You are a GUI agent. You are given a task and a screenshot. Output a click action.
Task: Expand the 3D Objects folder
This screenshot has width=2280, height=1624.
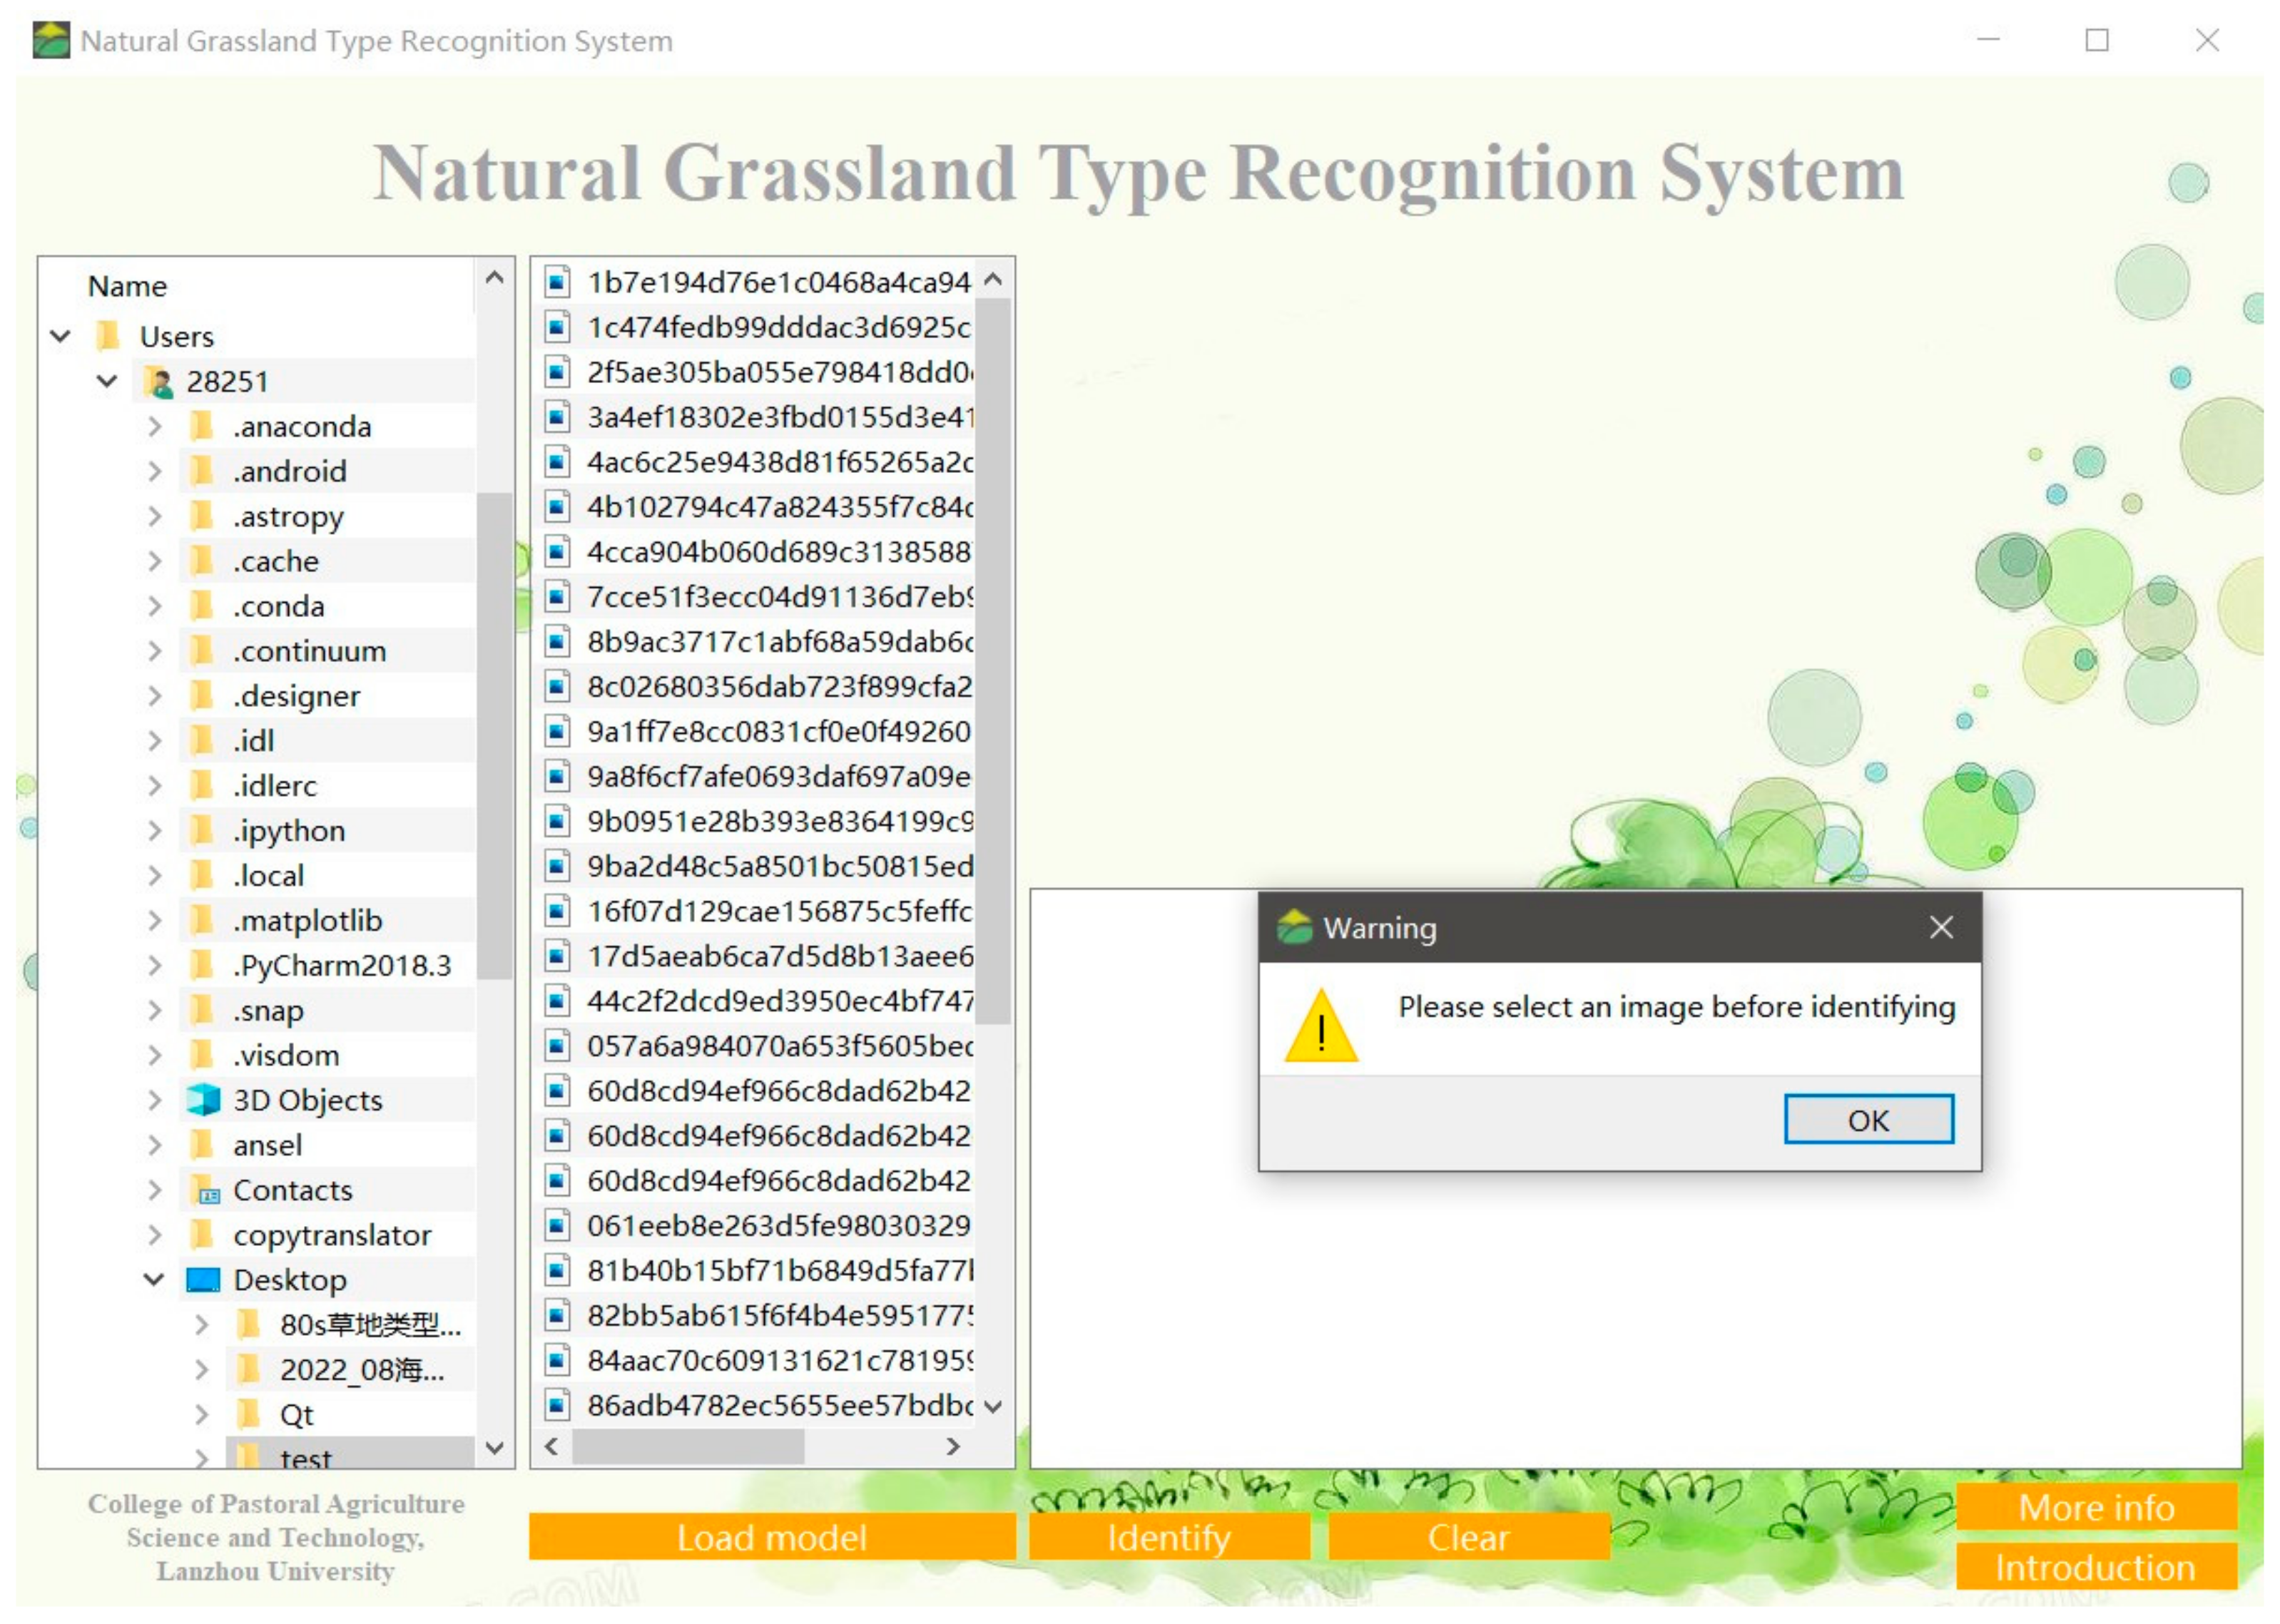(x=154, y=1100)
